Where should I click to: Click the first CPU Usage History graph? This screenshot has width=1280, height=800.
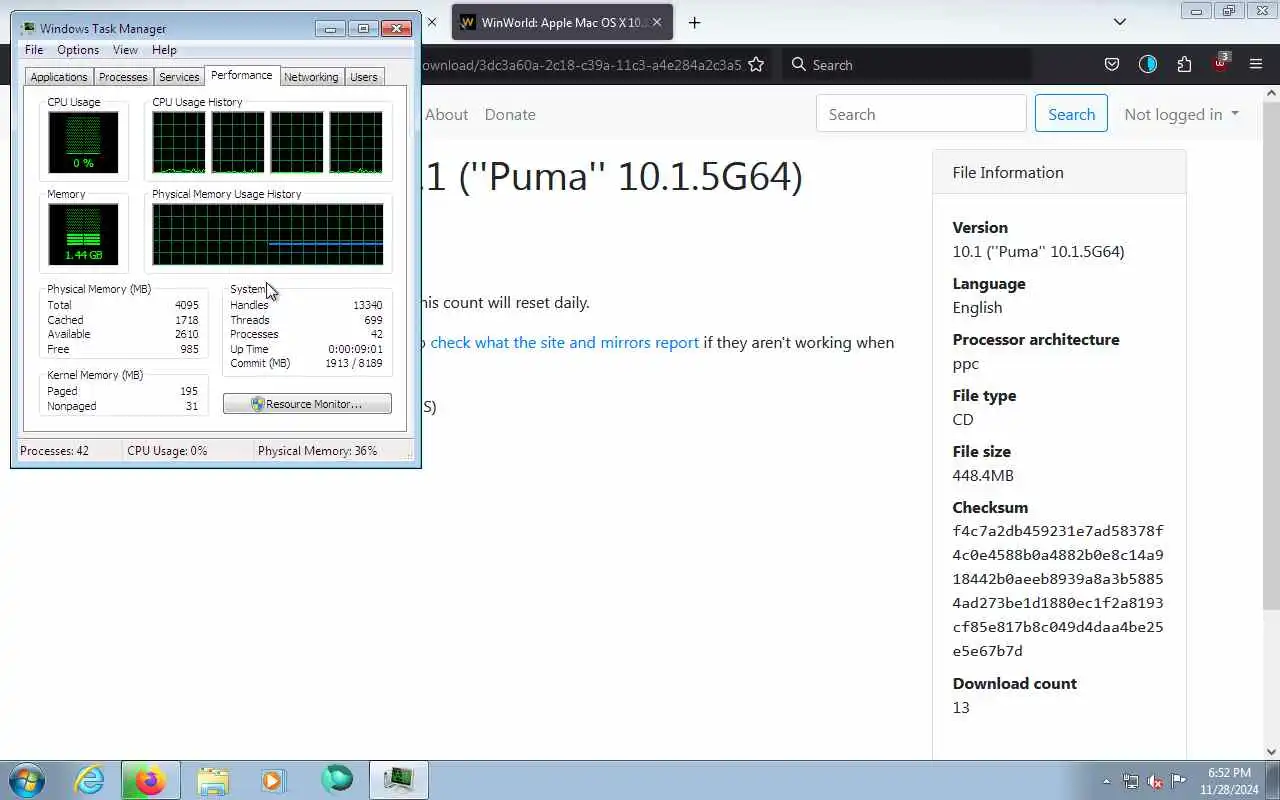(x=179, y=142)
